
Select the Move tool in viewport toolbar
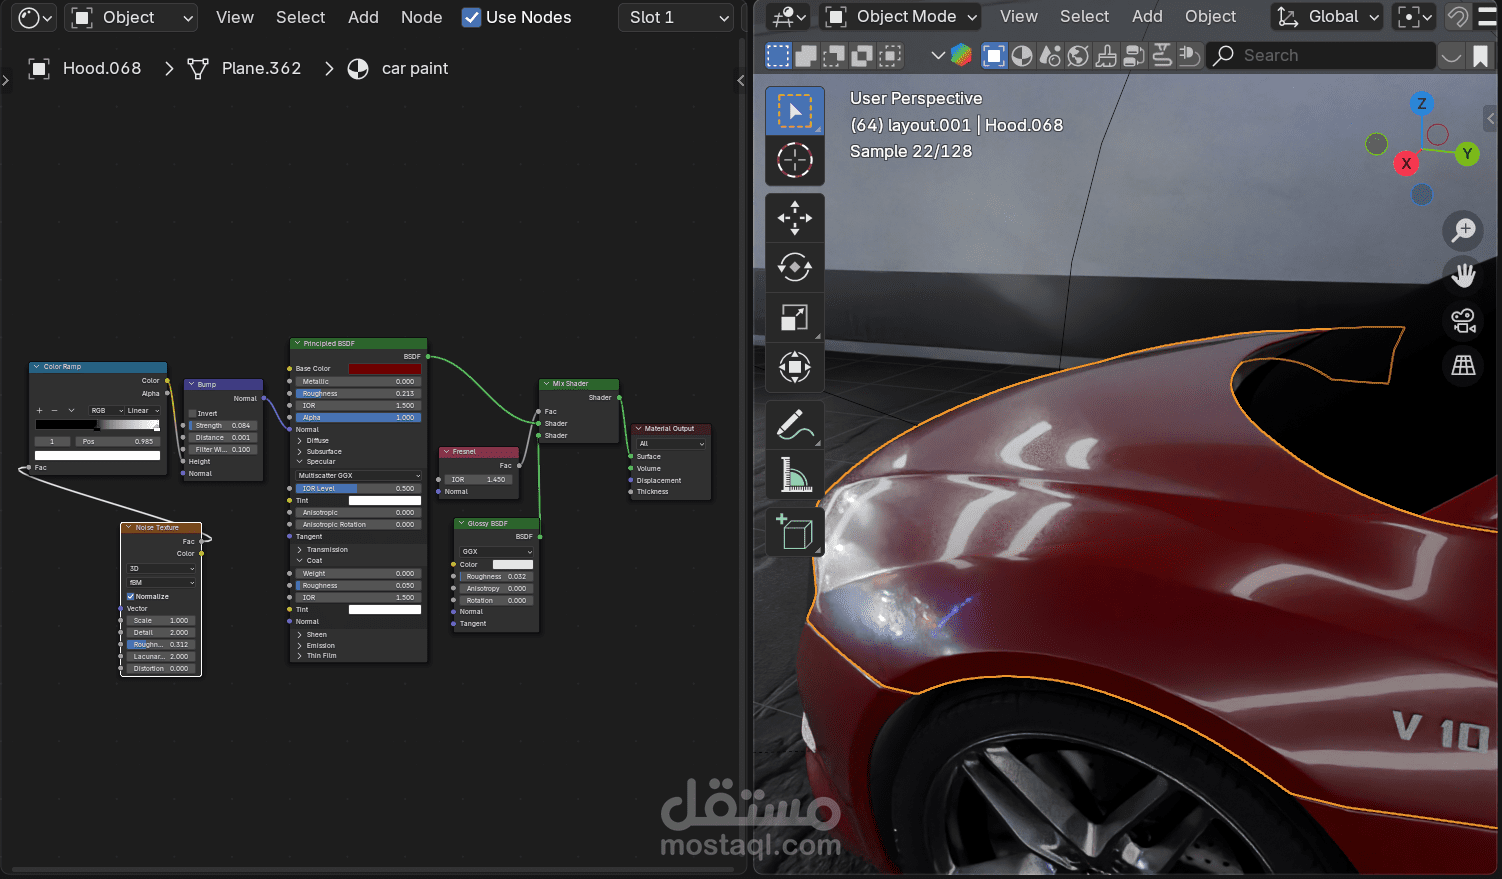795,217
